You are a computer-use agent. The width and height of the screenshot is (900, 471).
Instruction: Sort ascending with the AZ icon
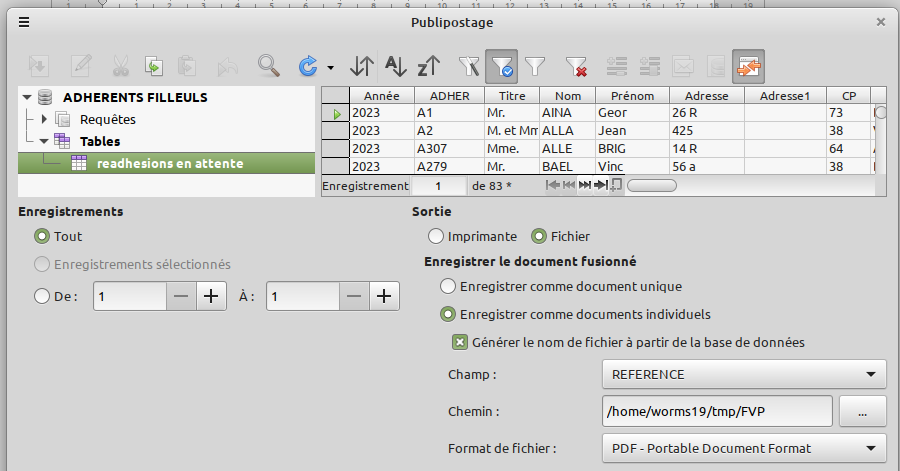[396, 67]
